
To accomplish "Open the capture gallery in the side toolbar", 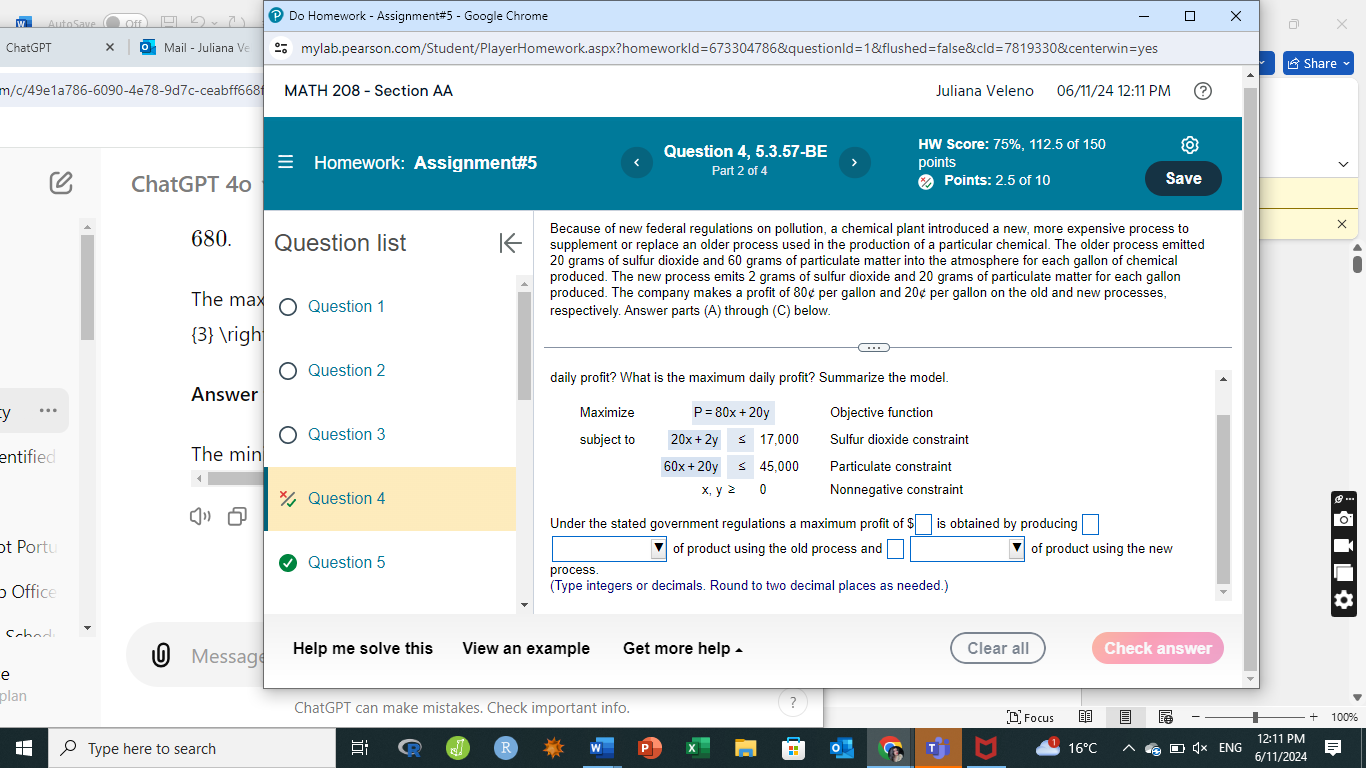I will [1343, 571].
